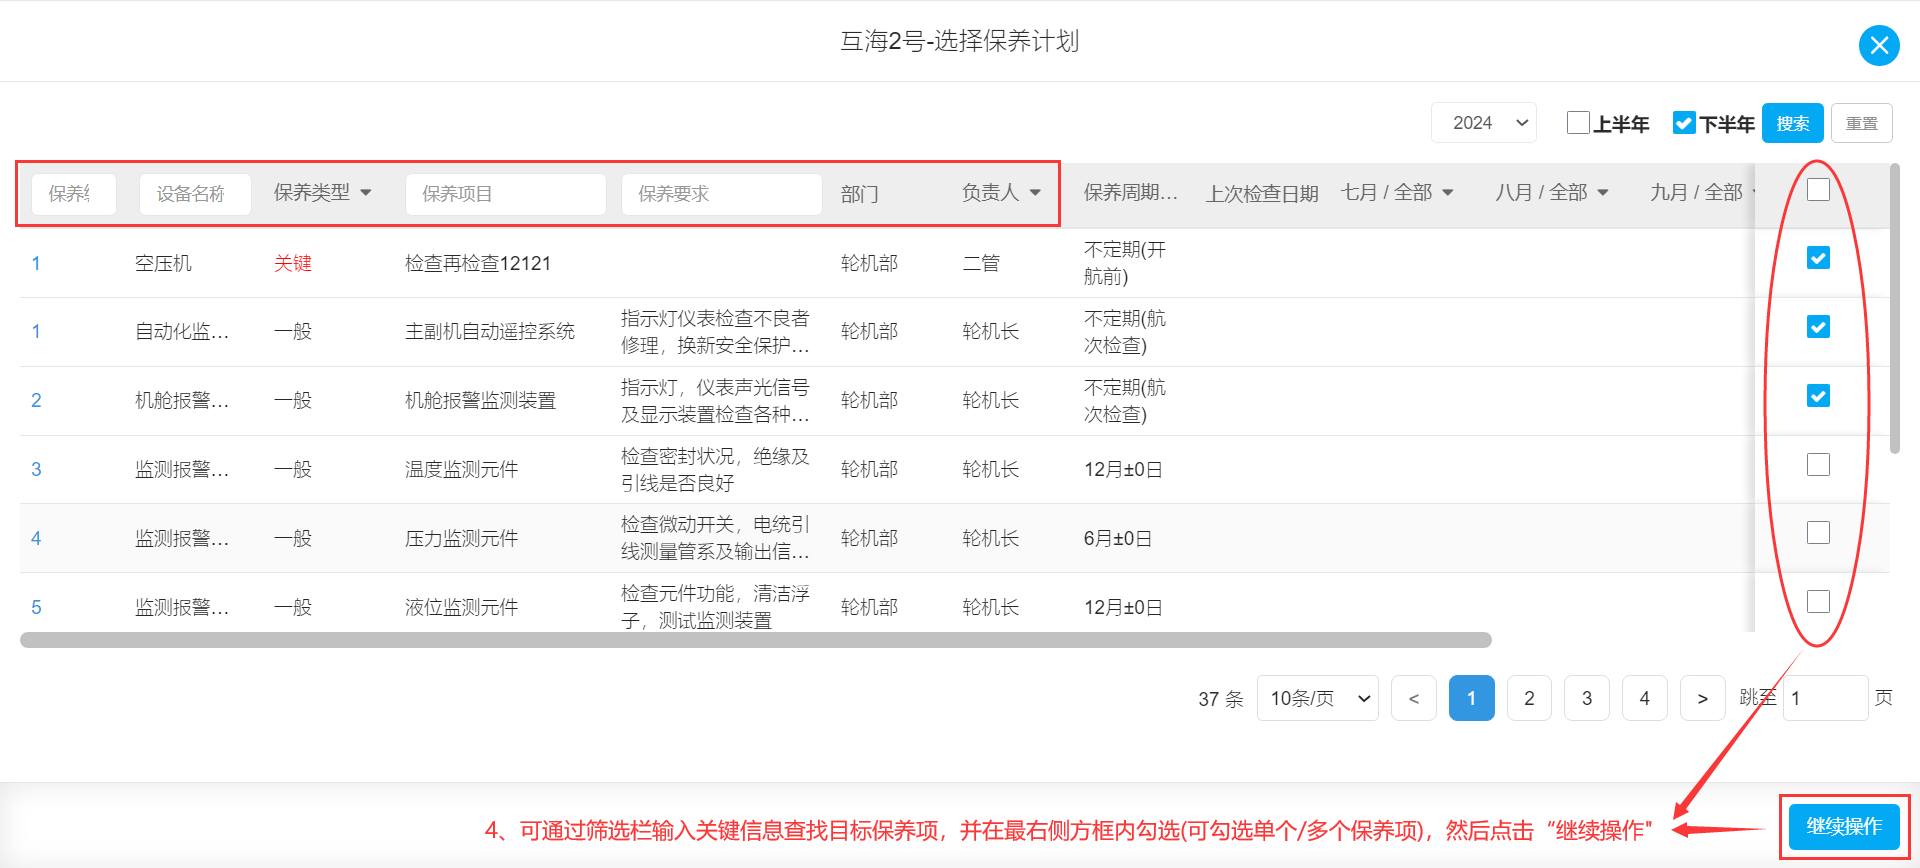This screenshot has height=868, width=1920.
Task: Toggle the select-all checkbox in header
Action: coord(1818,189)
